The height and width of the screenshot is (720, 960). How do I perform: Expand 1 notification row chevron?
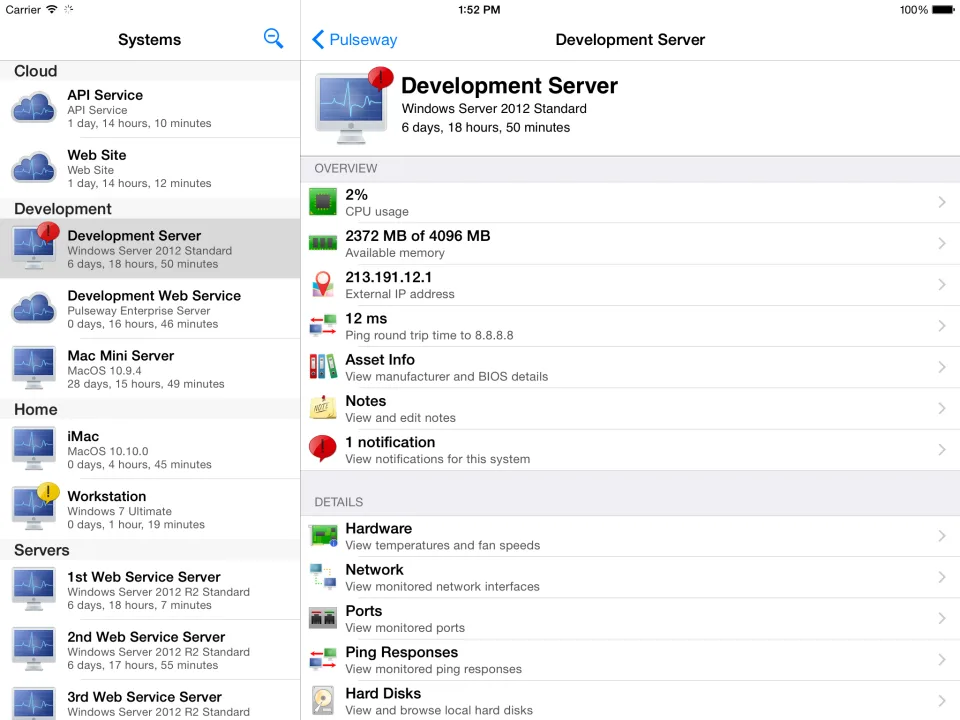click(942, 449)
